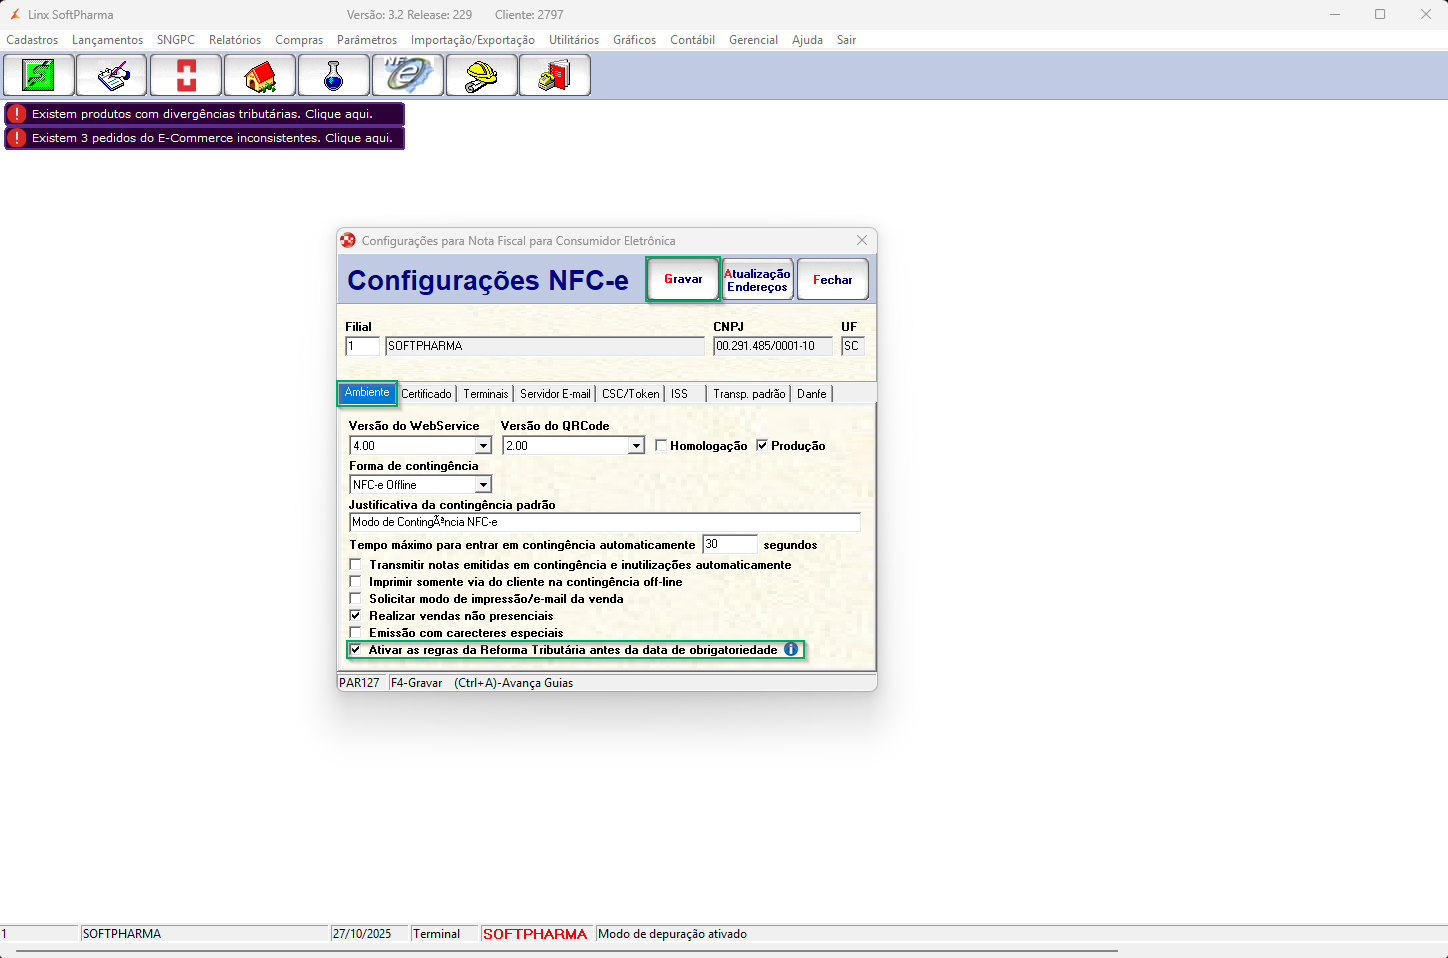Click the tax divergence notification message
This screenshot has width=1448, height=958.
pos(202,114)
